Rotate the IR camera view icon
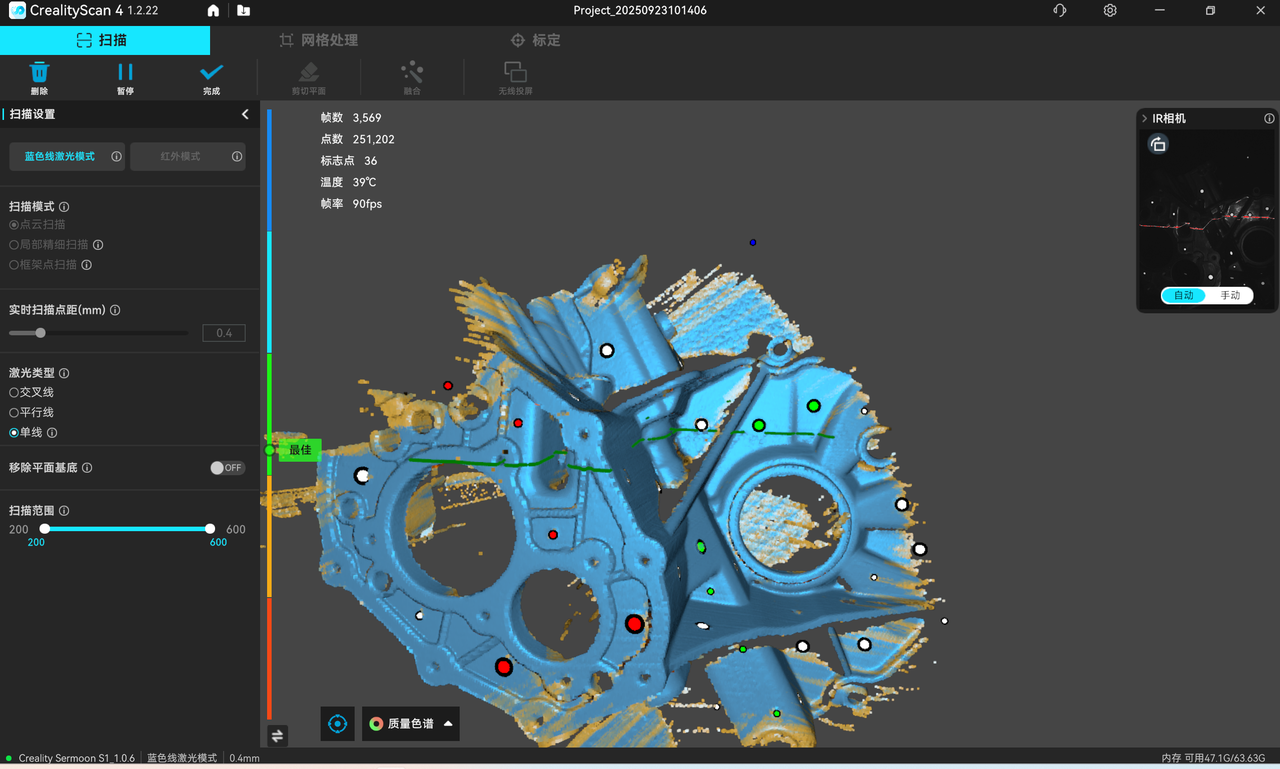The height and width of the screenshot is (769, 1280). click(x=1158, y=144)
